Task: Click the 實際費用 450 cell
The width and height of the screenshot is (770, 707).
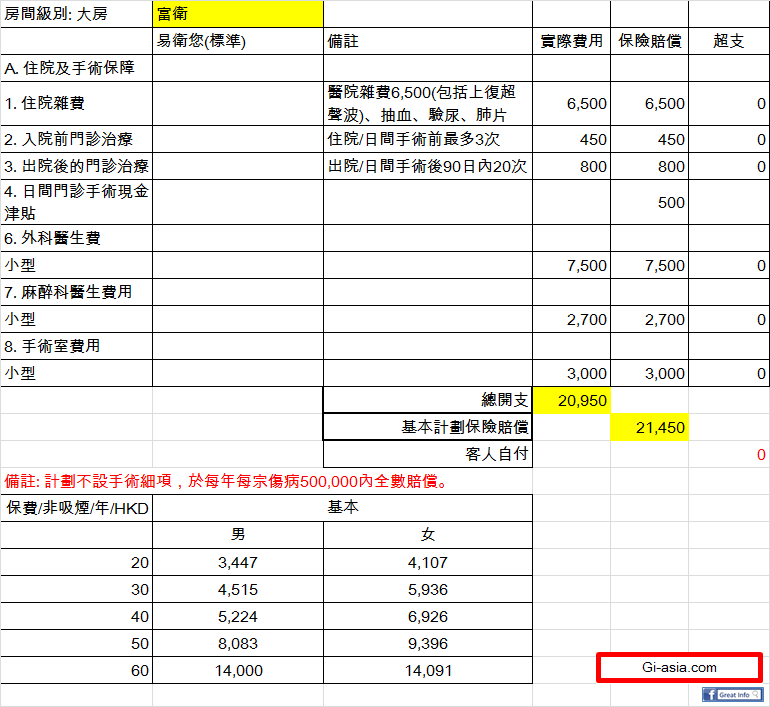Action: [x=572, y=139]
